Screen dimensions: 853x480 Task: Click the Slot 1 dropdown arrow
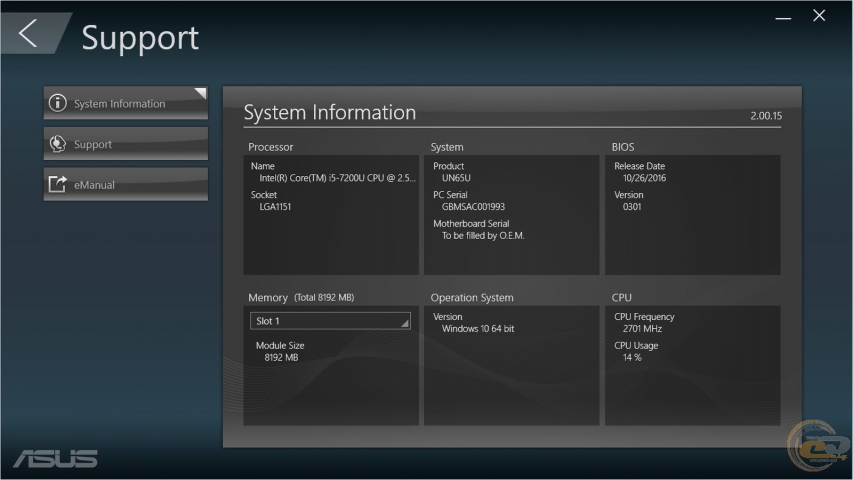pyautogui.click(x=405, y=323)
